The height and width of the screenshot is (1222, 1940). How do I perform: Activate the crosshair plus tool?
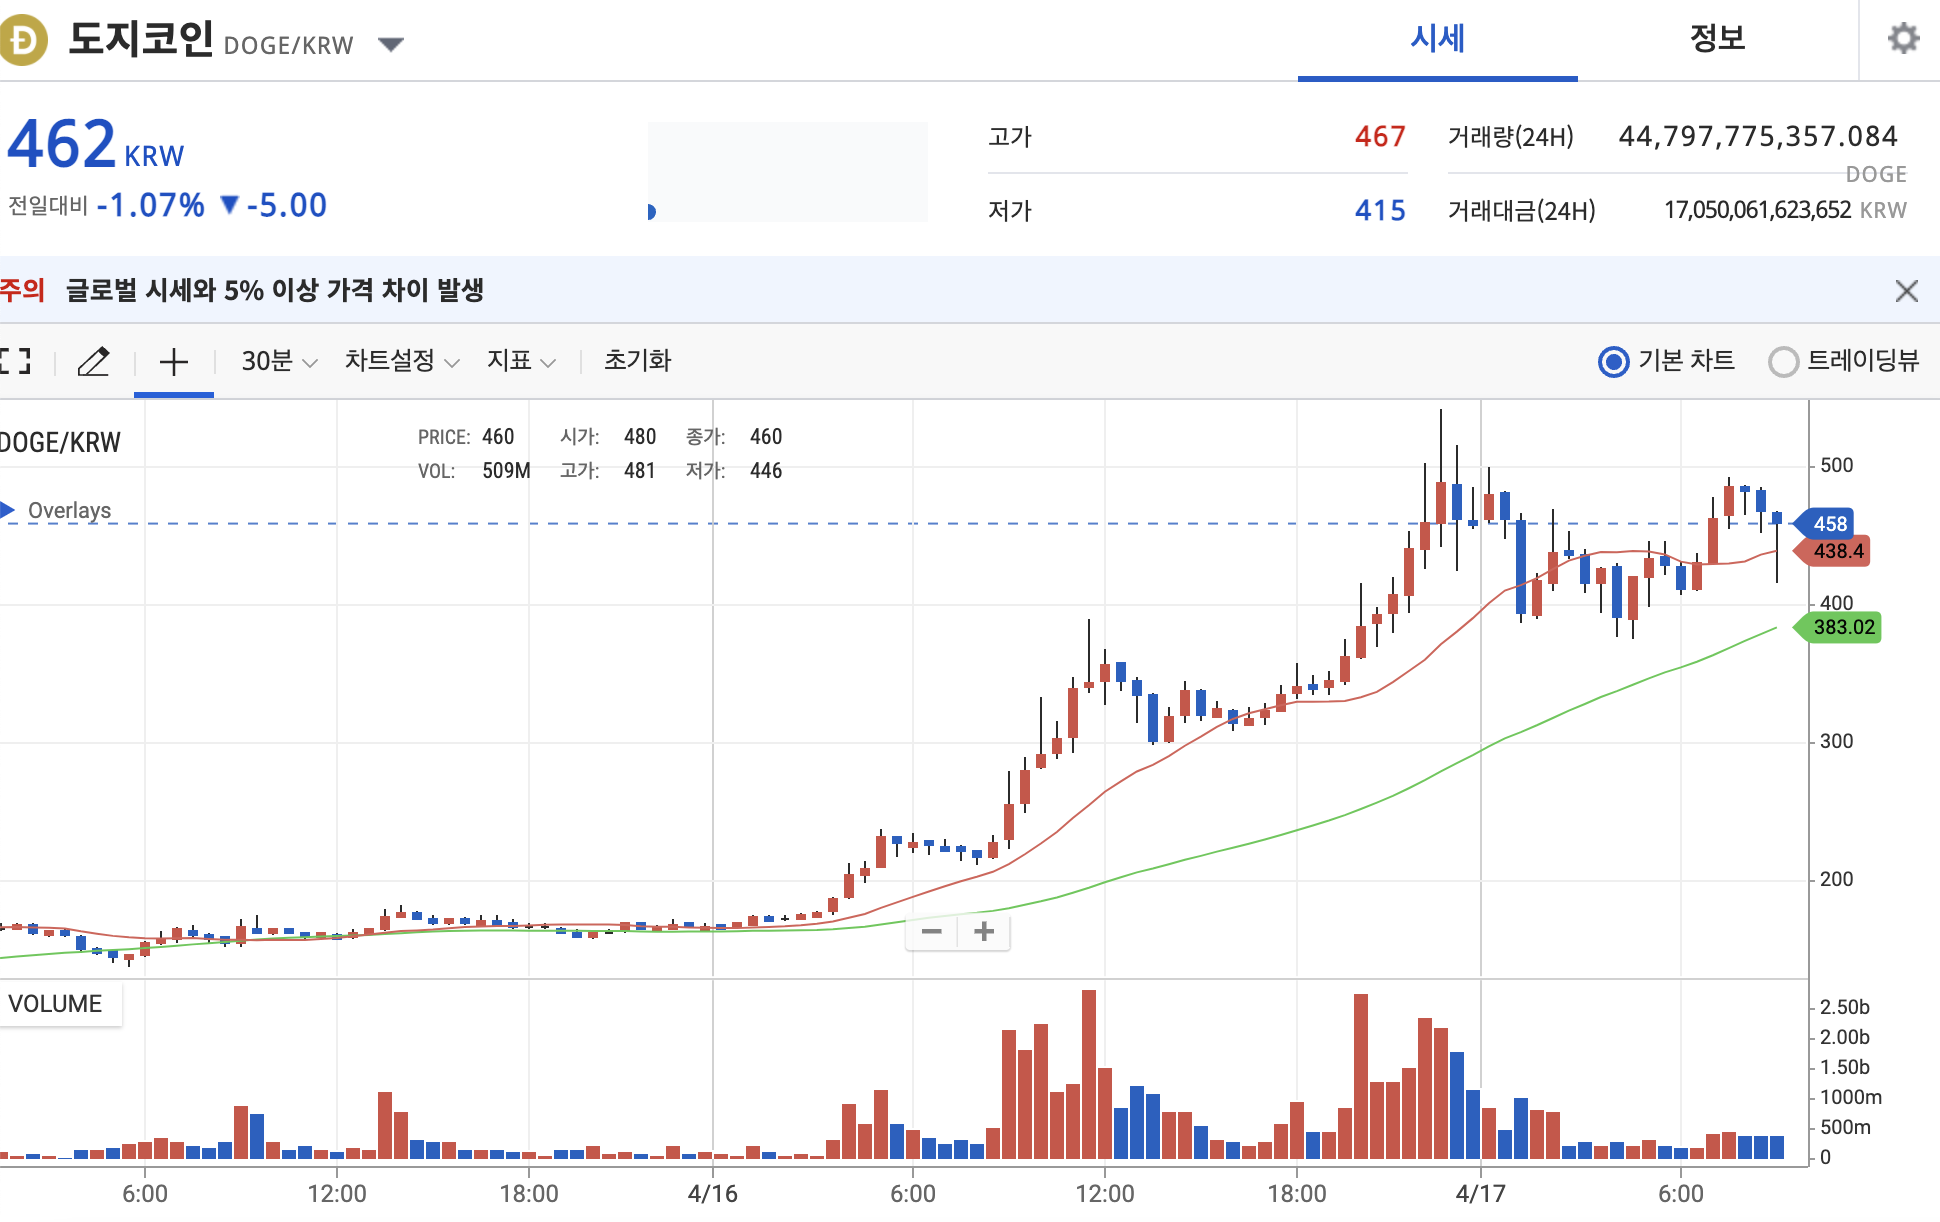point(174,361)
